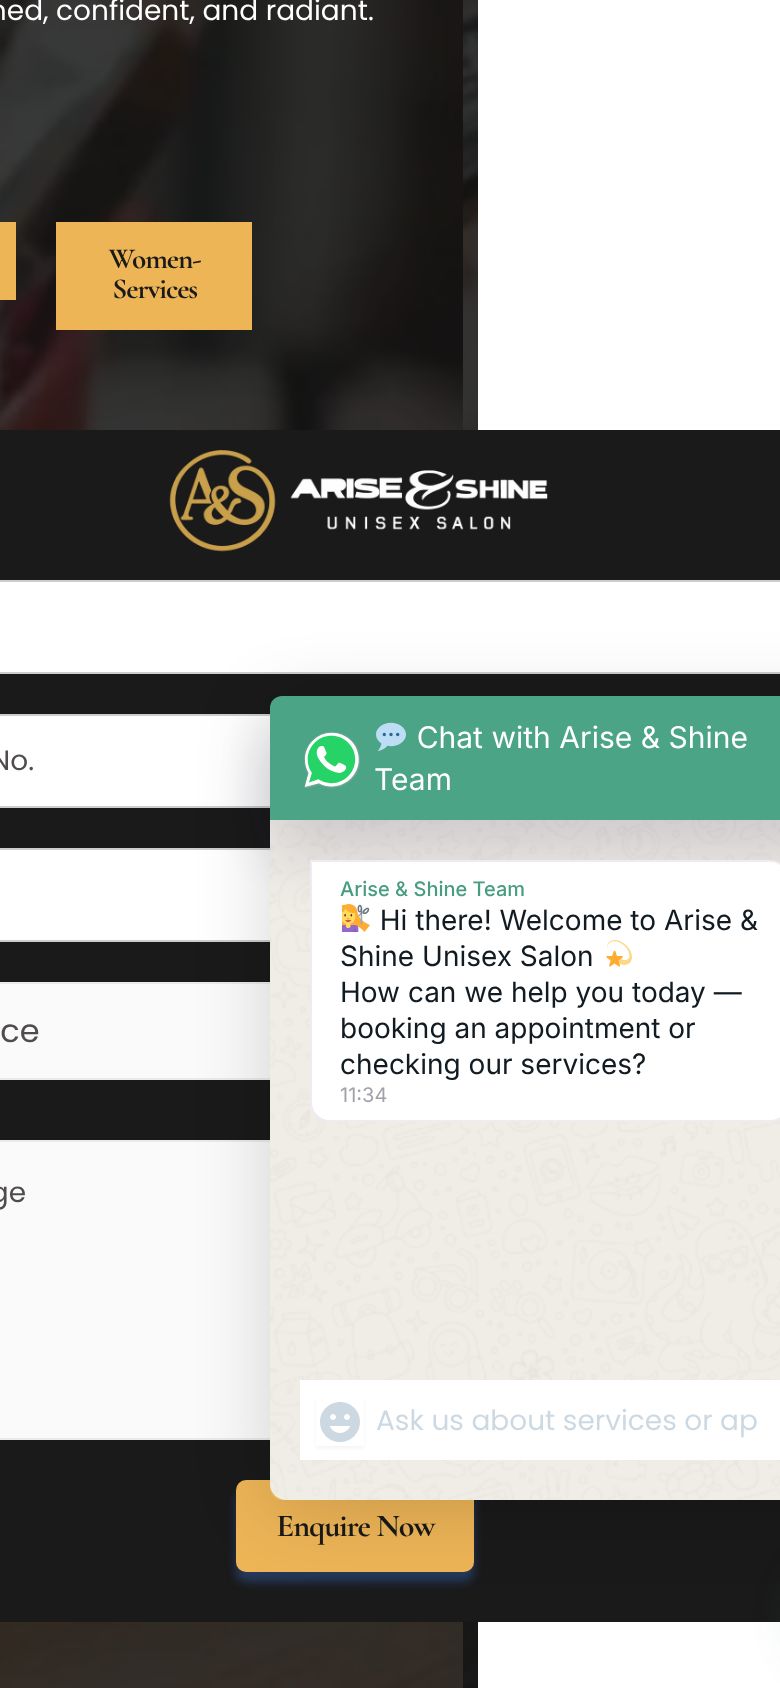Open the Women-Services button
This screenshot has height=1688, width=780.
tap(154, 276)
